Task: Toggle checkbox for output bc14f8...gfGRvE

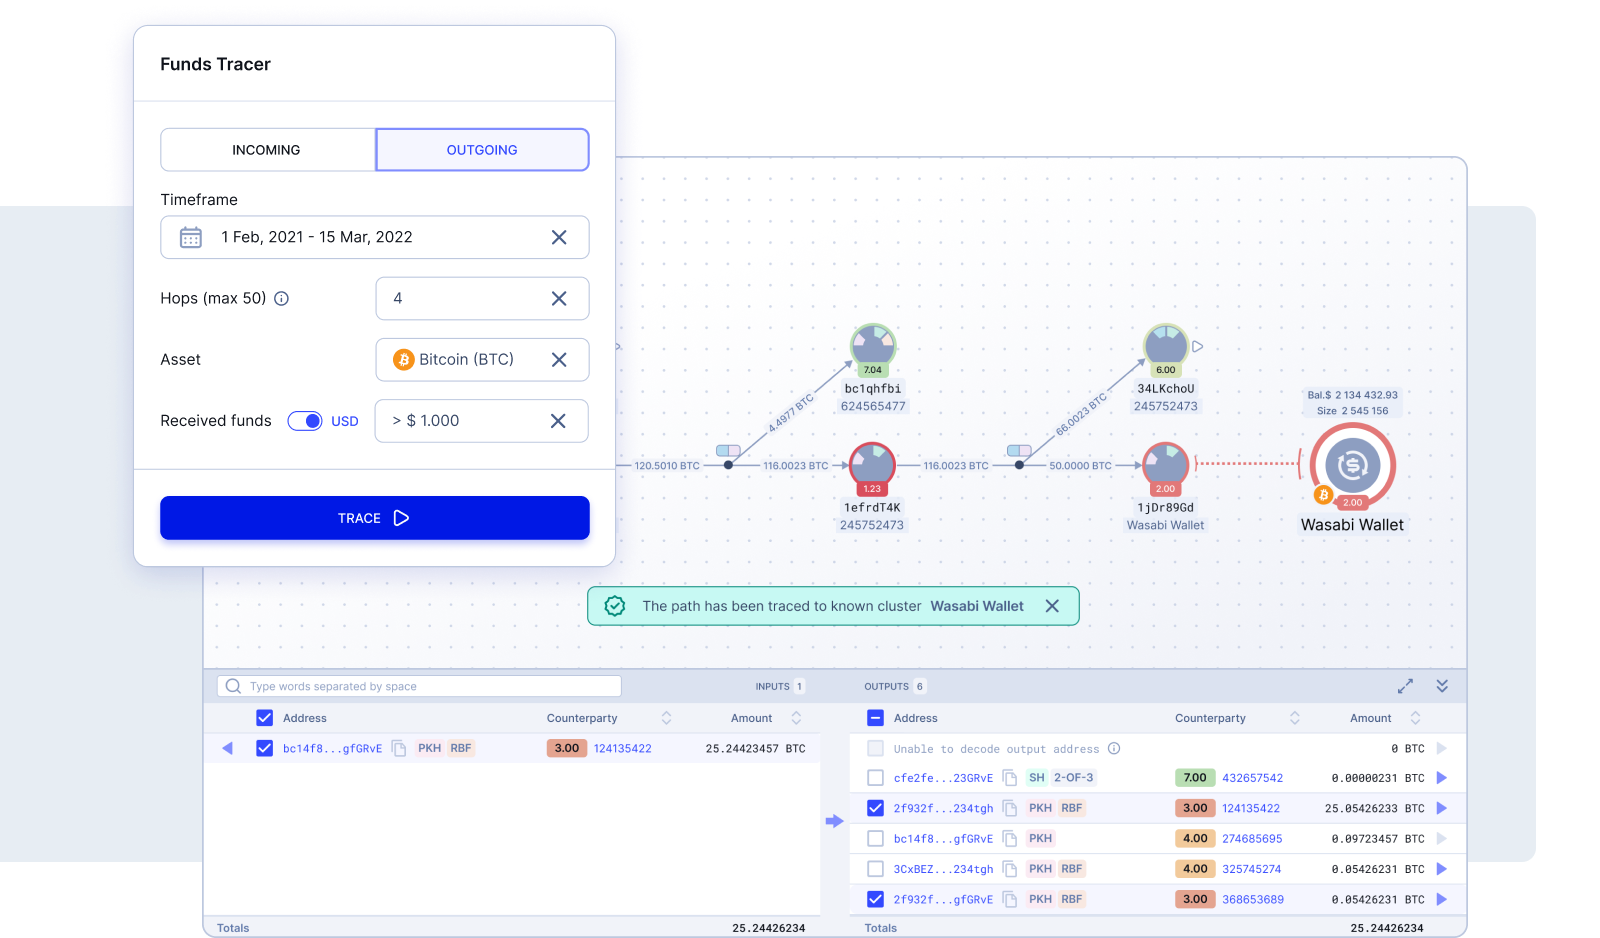Action: 875,839
